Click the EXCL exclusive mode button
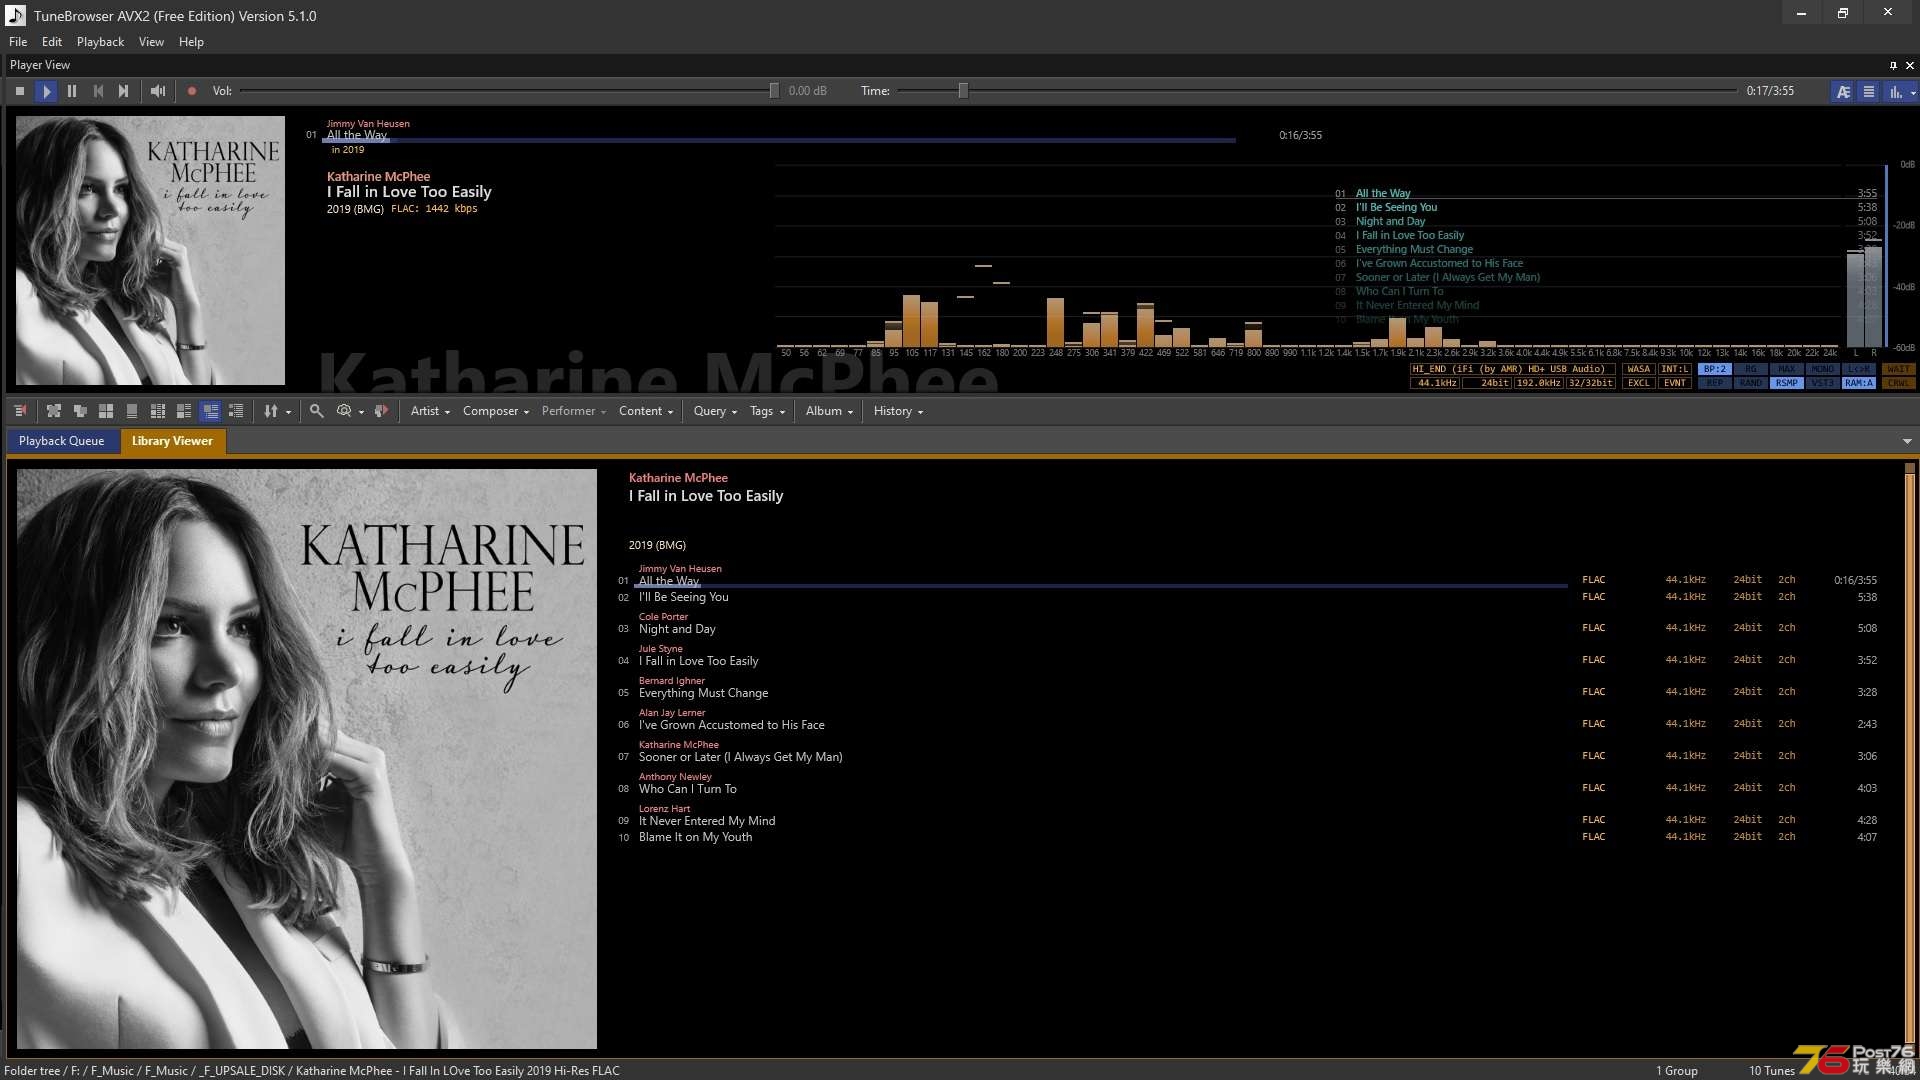The height and width of the screenshot is (1080, 1920). [x=1639, y=383]
